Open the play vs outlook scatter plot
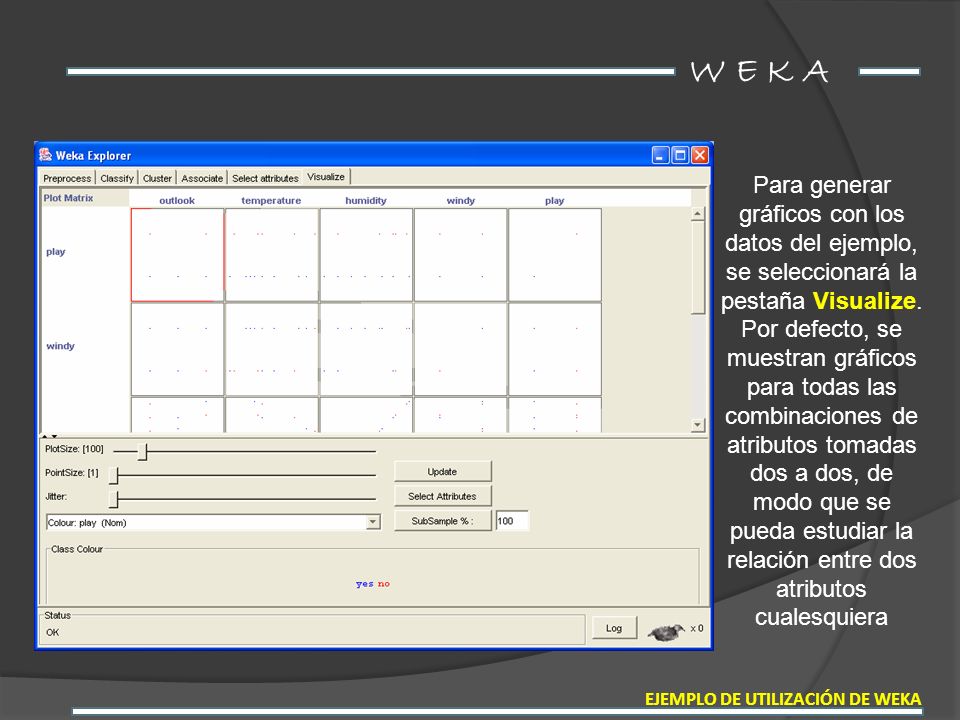The width and height of the screenshot is (960, 720). (178, 255)
